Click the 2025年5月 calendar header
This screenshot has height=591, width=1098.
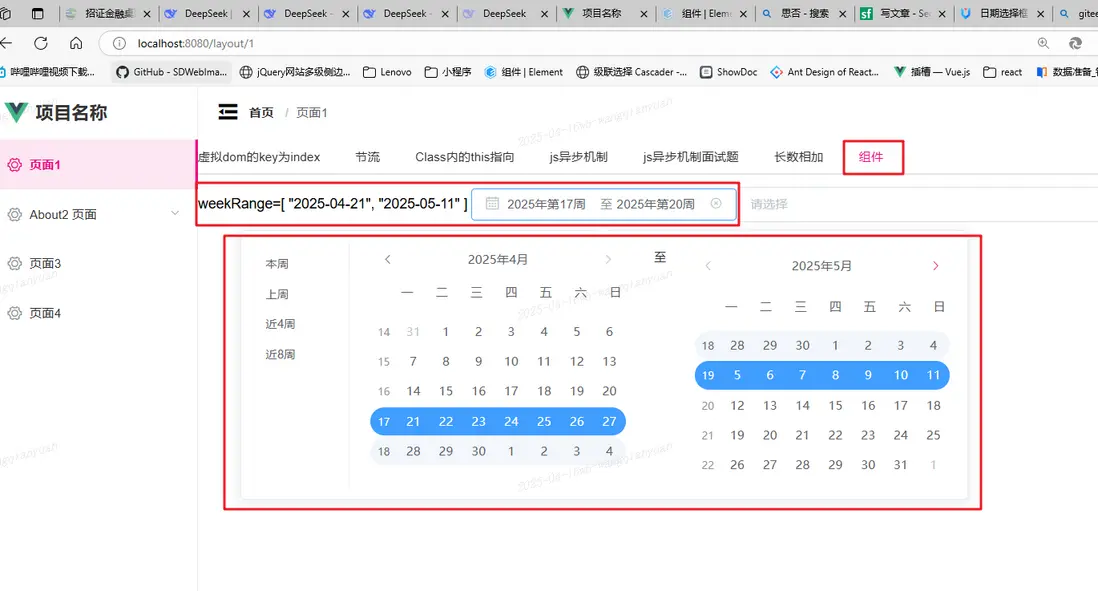coord(821,266)
